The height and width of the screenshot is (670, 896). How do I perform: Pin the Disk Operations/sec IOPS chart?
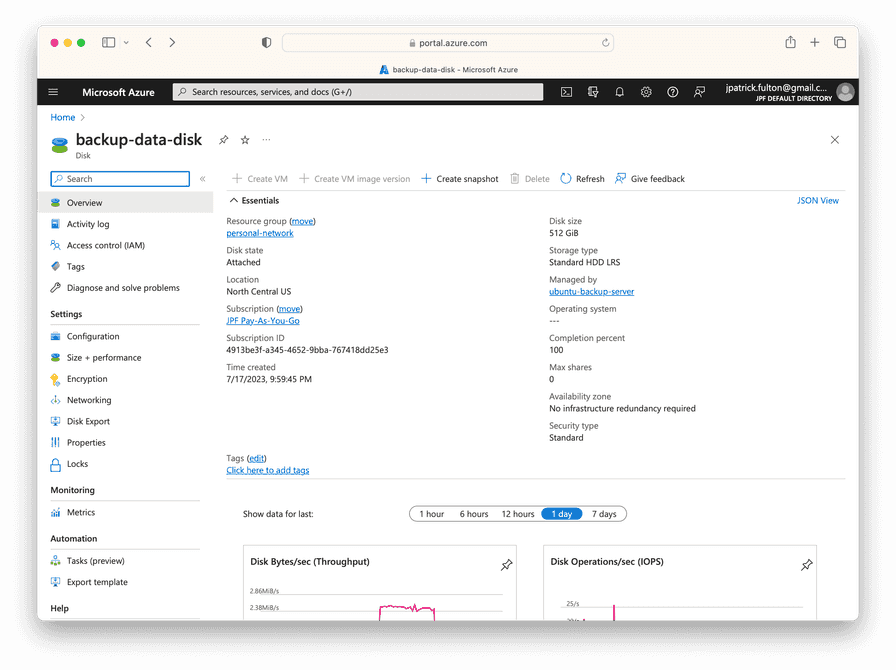point(806,565)
